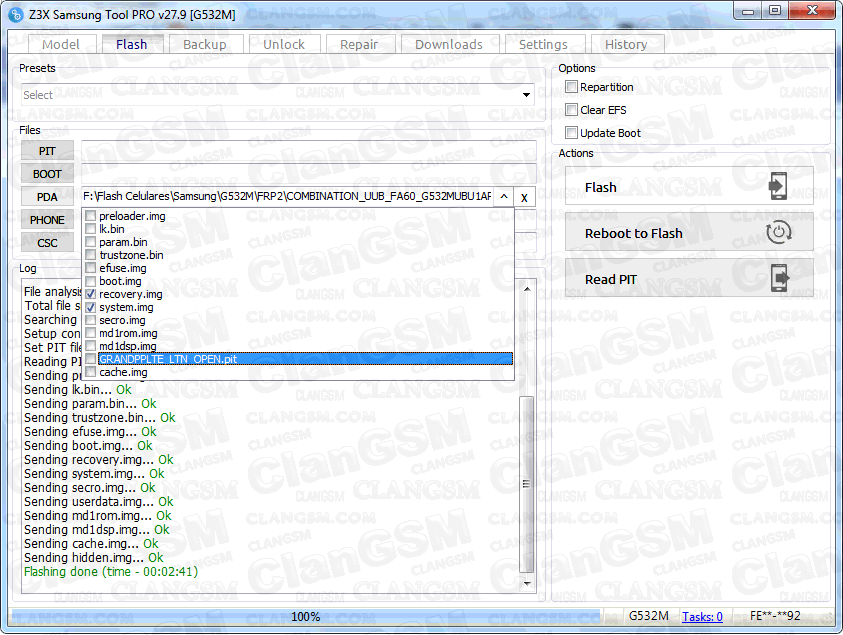Image resolution: width=843 pixels, height=635 pixels.
Task: Enable the Repartition option
Action: click(x=571, y=87)
